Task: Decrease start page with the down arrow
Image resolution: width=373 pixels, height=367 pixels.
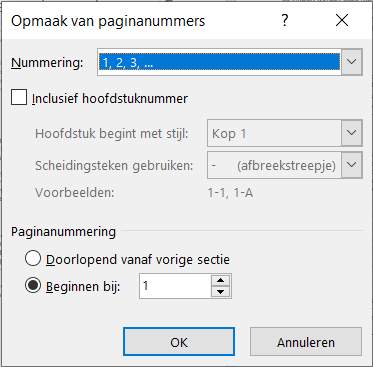Action: (221, 292)
